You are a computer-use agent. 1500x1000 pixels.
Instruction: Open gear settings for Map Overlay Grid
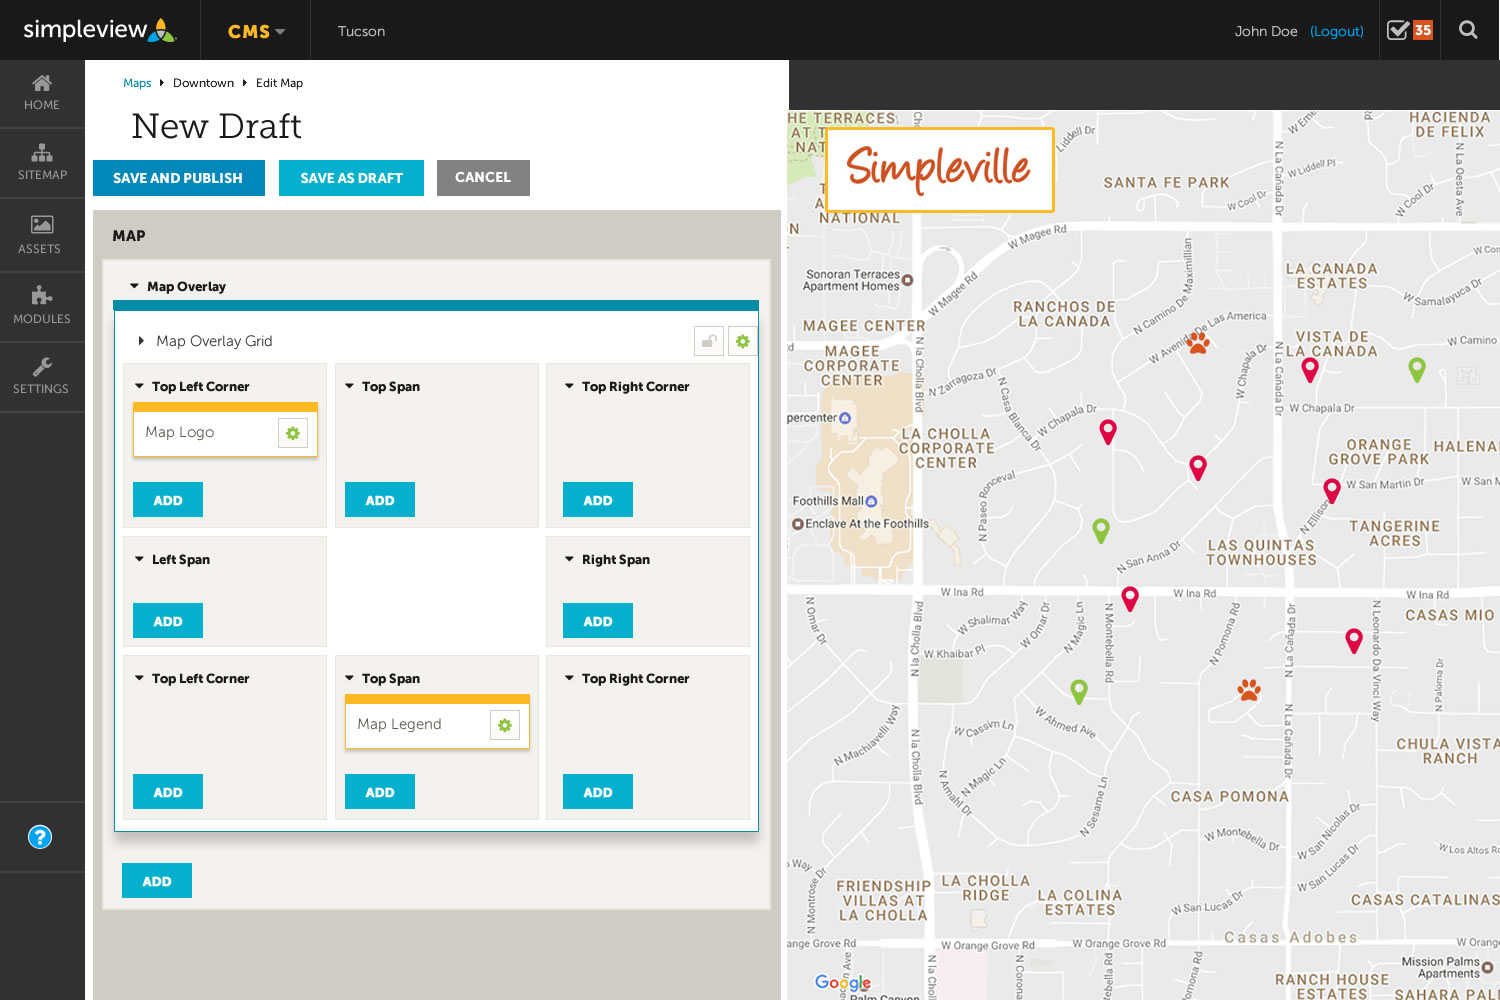(743, 341)
